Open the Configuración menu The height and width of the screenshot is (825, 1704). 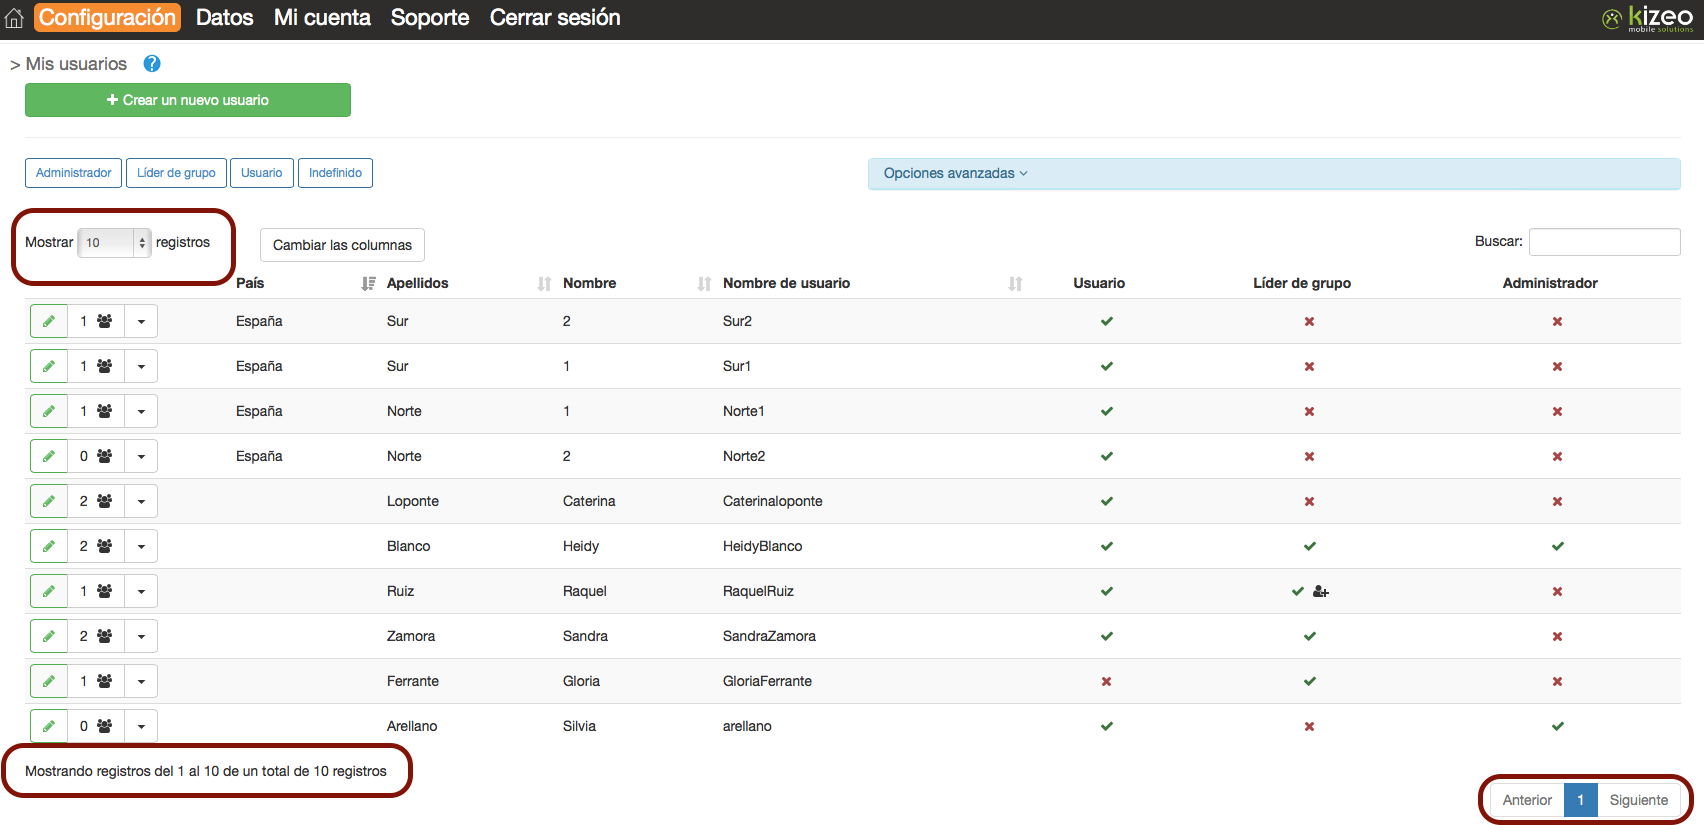(107, 17)
